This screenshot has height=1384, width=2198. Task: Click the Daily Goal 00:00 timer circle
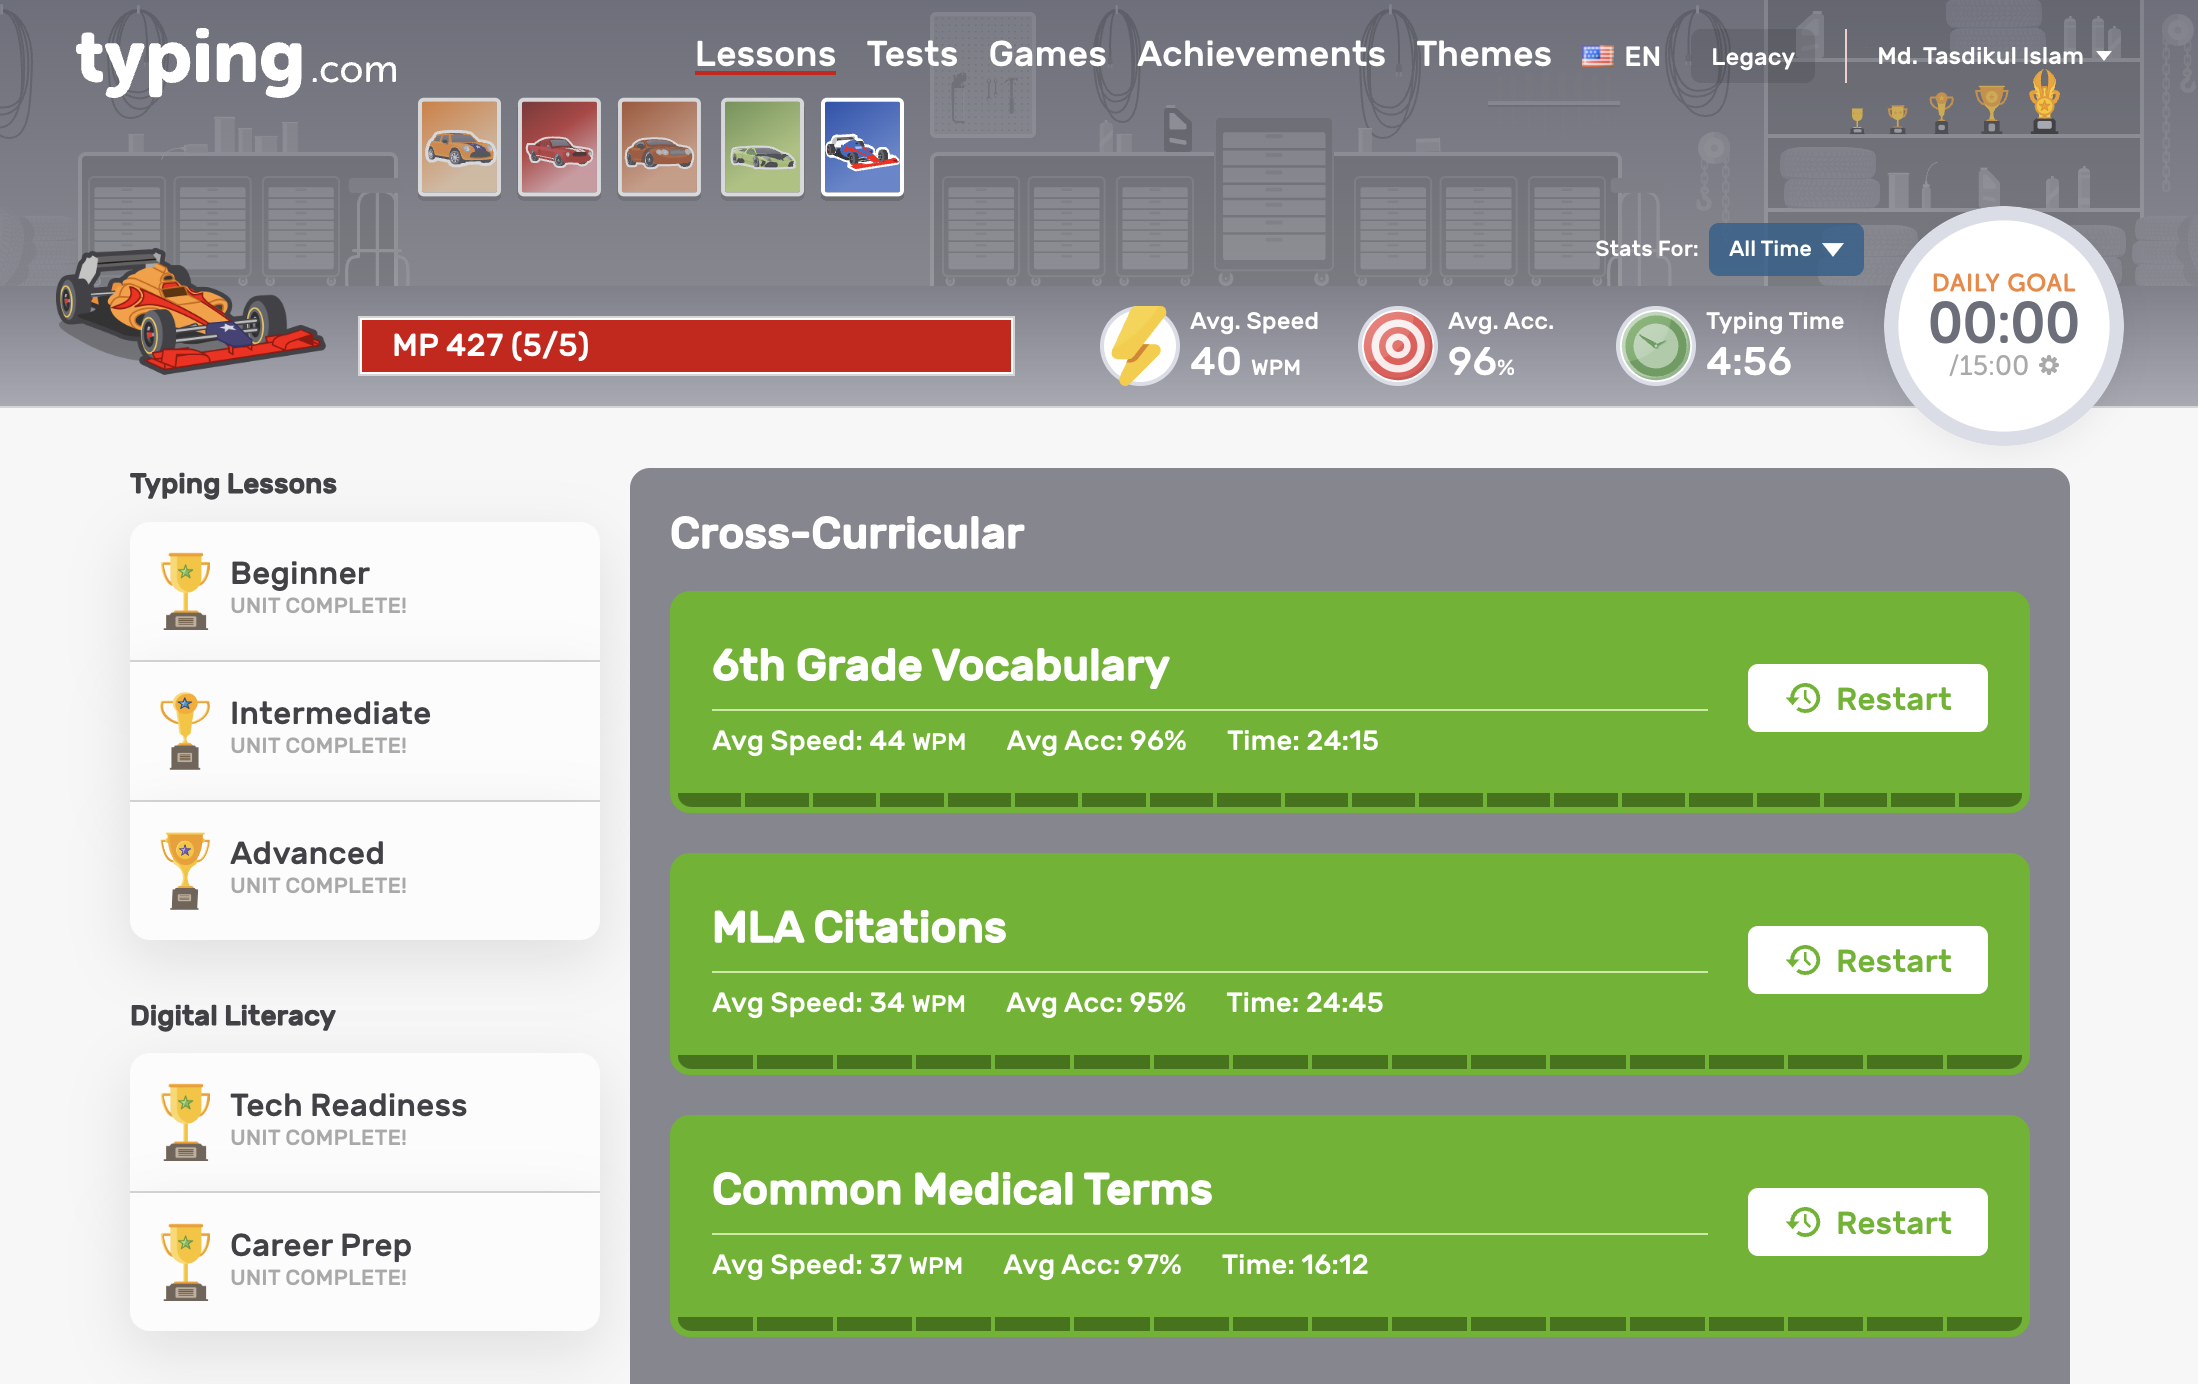(x=2003, y=325)
